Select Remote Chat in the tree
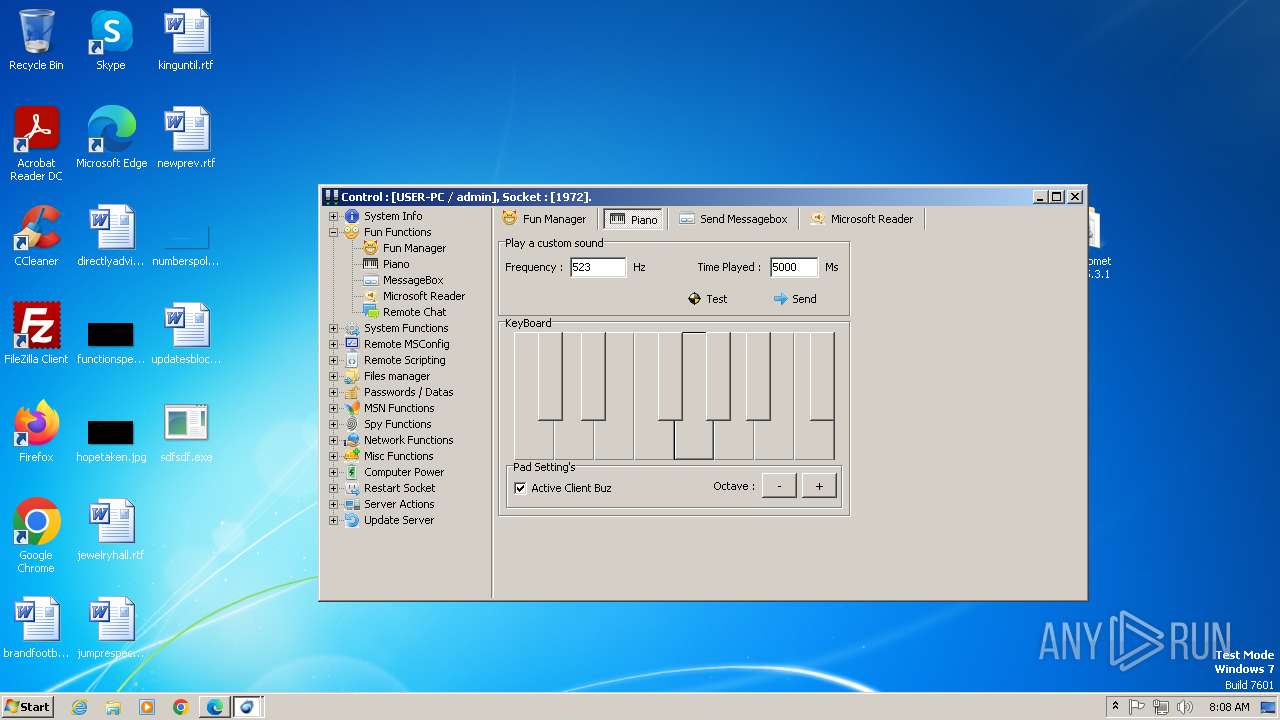1280x720 pixels. (x=415, y=312)
